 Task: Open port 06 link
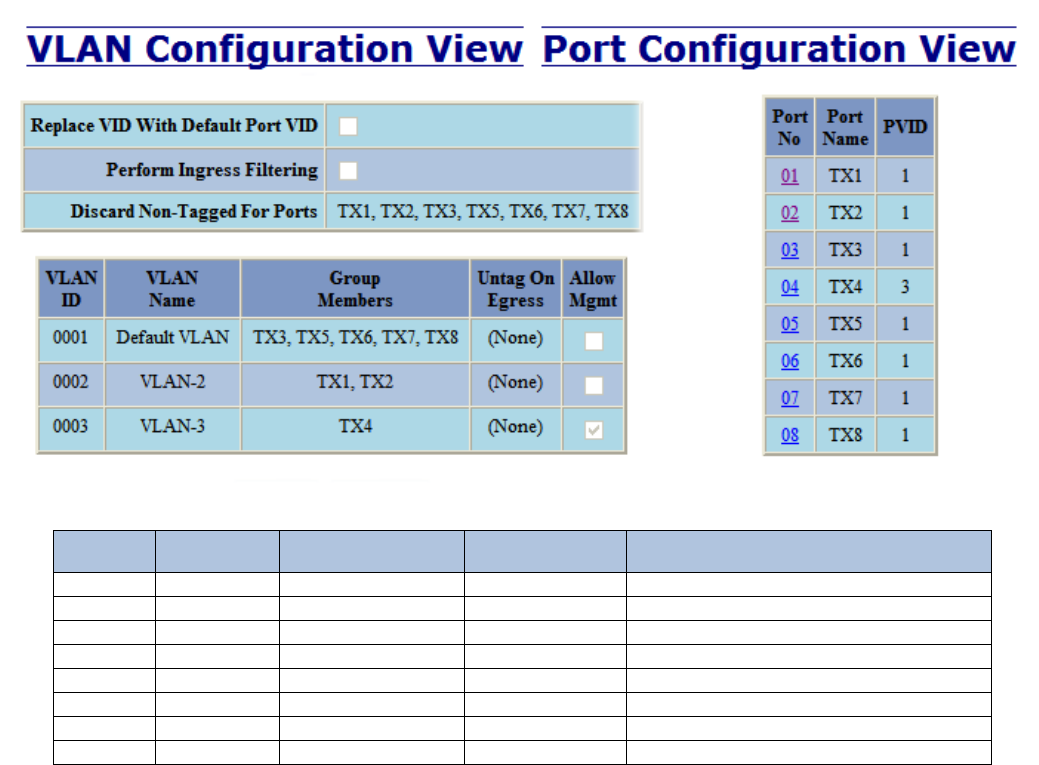[x=789, y=361]
